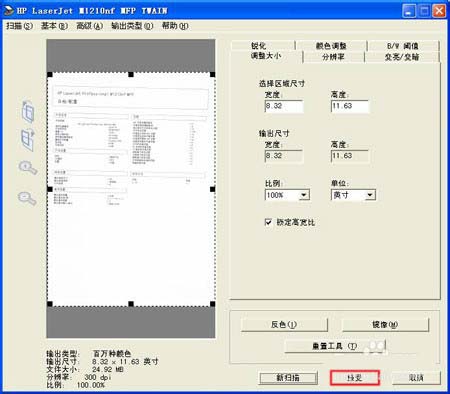Click the 24.92 MB file size value
450x394 pixels.
point(108,369)
